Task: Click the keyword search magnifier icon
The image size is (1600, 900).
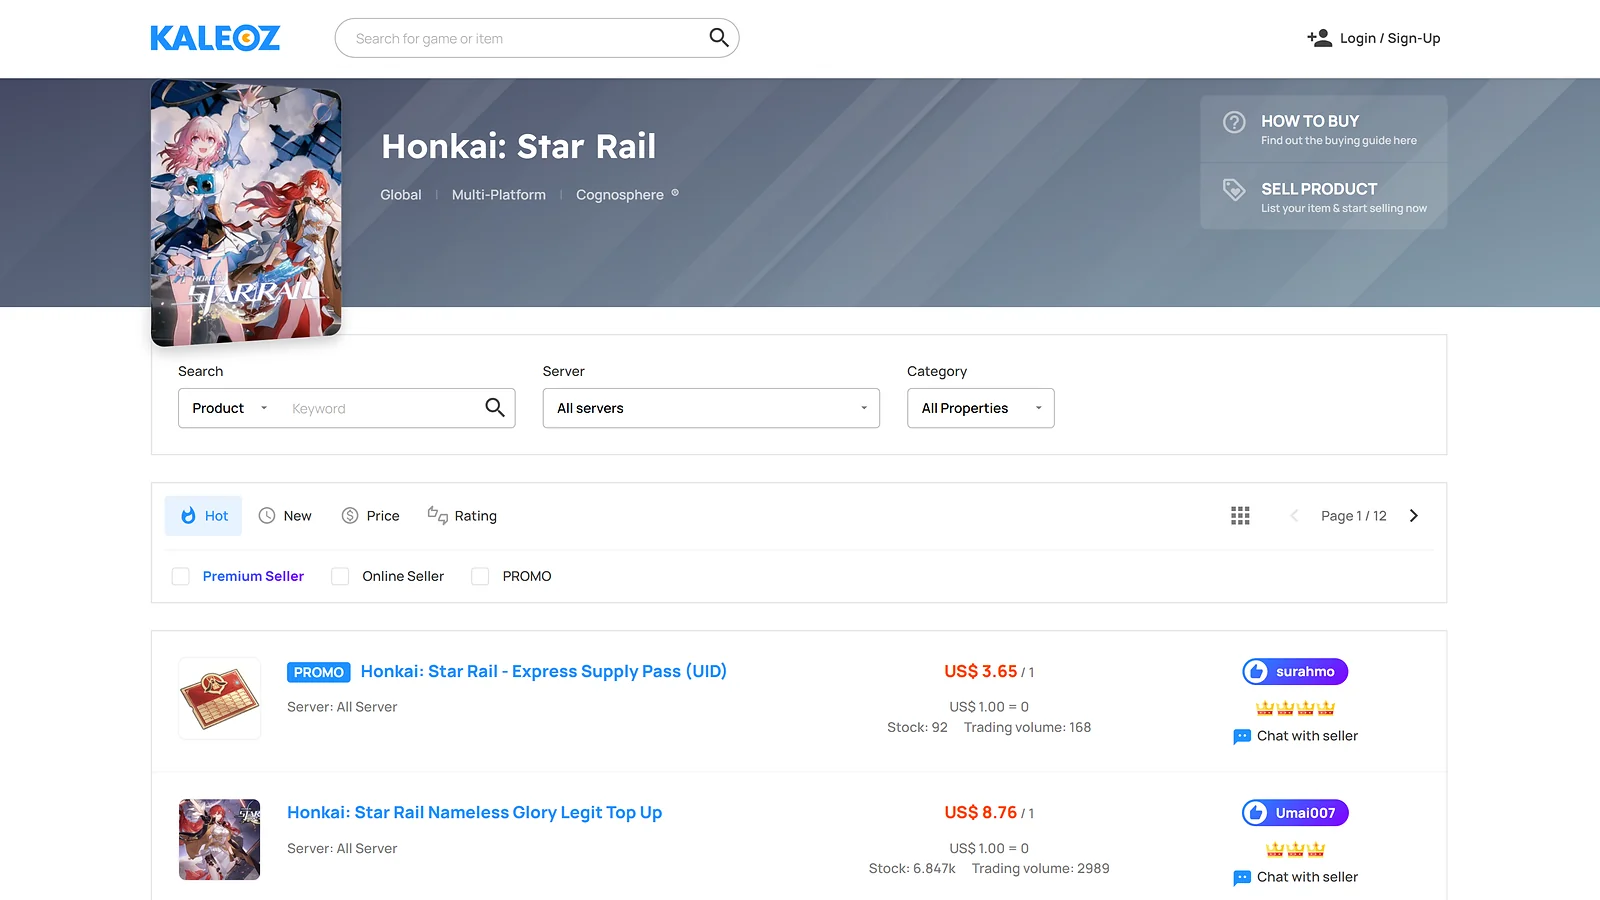Action: [494, 407]
